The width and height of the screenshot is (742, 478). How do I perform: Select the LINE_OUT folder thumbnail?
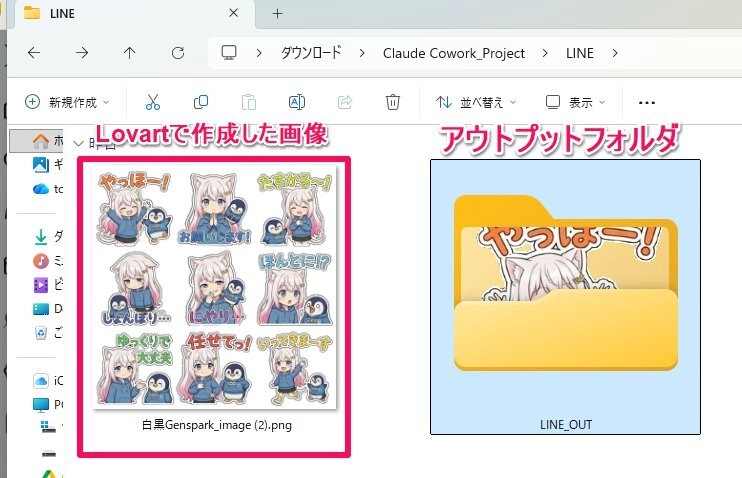tap(565, 282)
